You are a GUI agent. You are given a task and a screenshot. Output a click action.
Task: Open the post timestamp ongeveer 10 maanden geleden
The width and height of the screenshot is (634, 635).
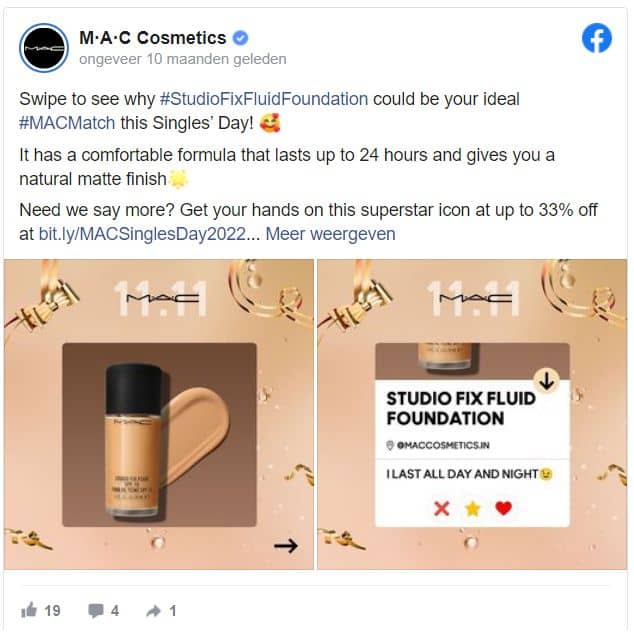pos(183,59)
